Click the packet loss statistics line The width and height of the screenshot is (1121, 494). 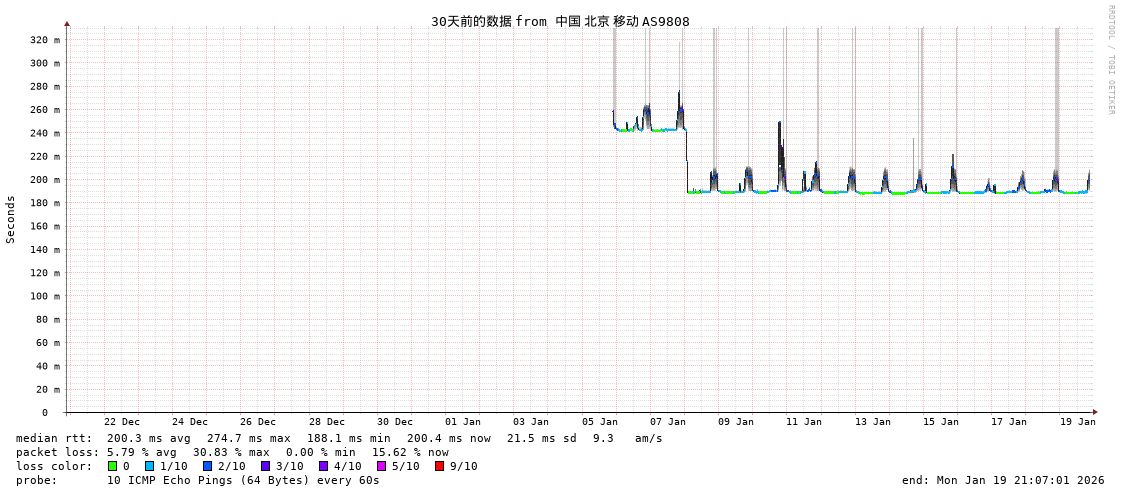[x=232, y=452]
